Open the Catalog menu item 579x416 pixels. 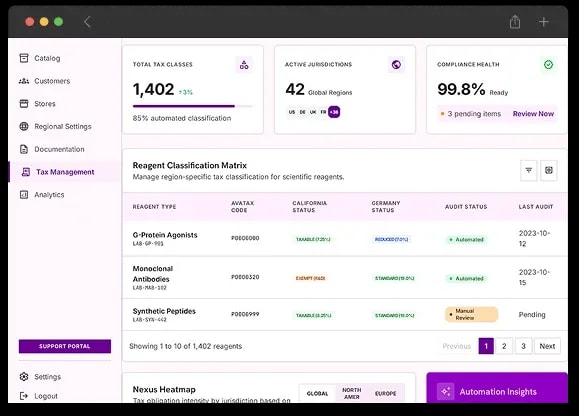tap(47, 58)
